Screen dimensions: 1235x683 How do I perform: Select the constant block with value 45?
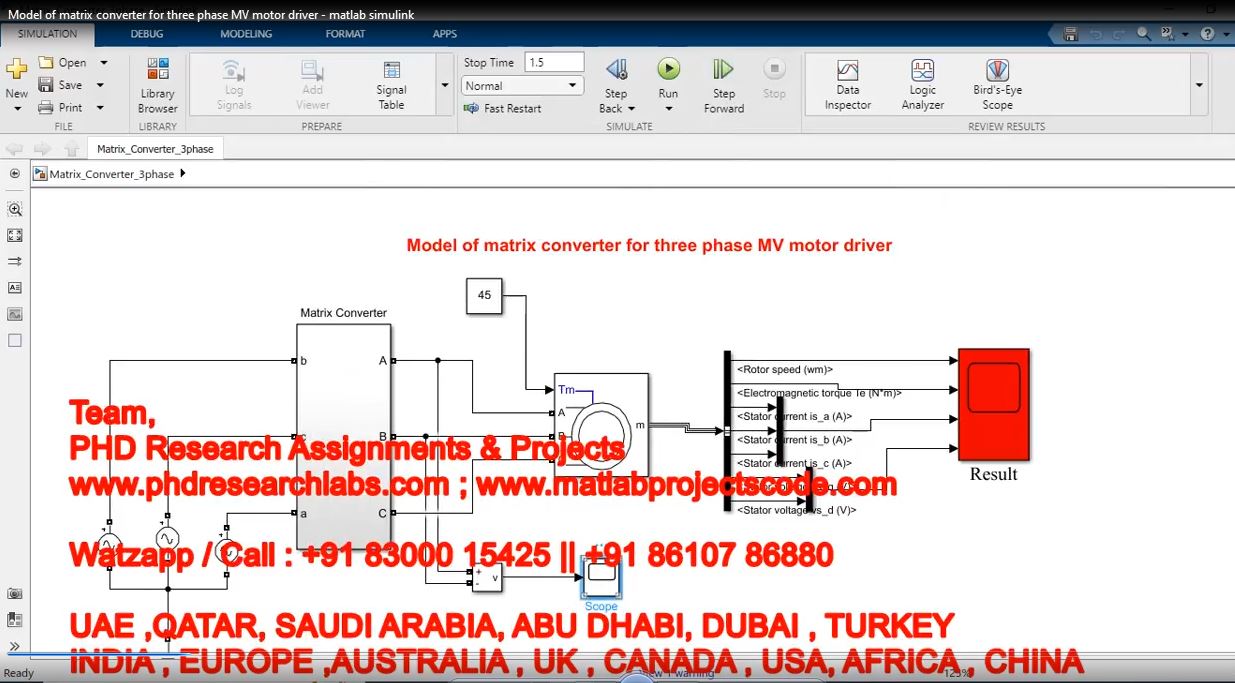pos(485,295)
